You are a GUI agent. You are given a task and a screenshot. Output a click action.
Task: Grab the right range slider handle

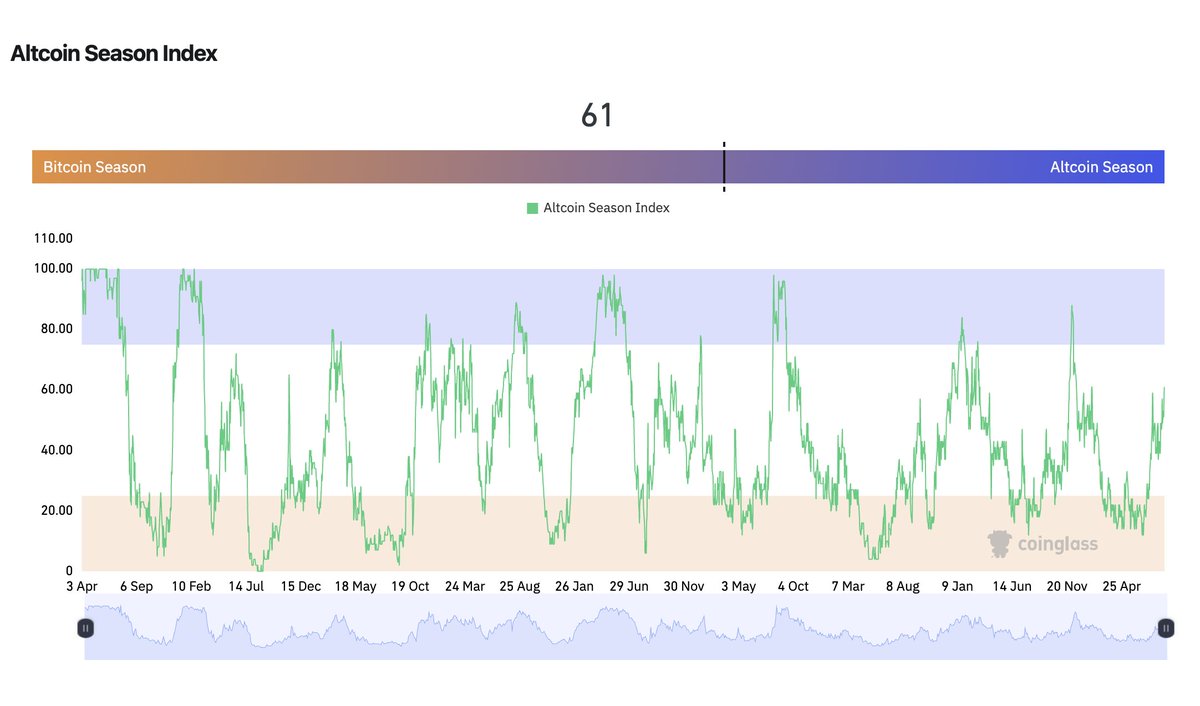tap(1165, 628)
